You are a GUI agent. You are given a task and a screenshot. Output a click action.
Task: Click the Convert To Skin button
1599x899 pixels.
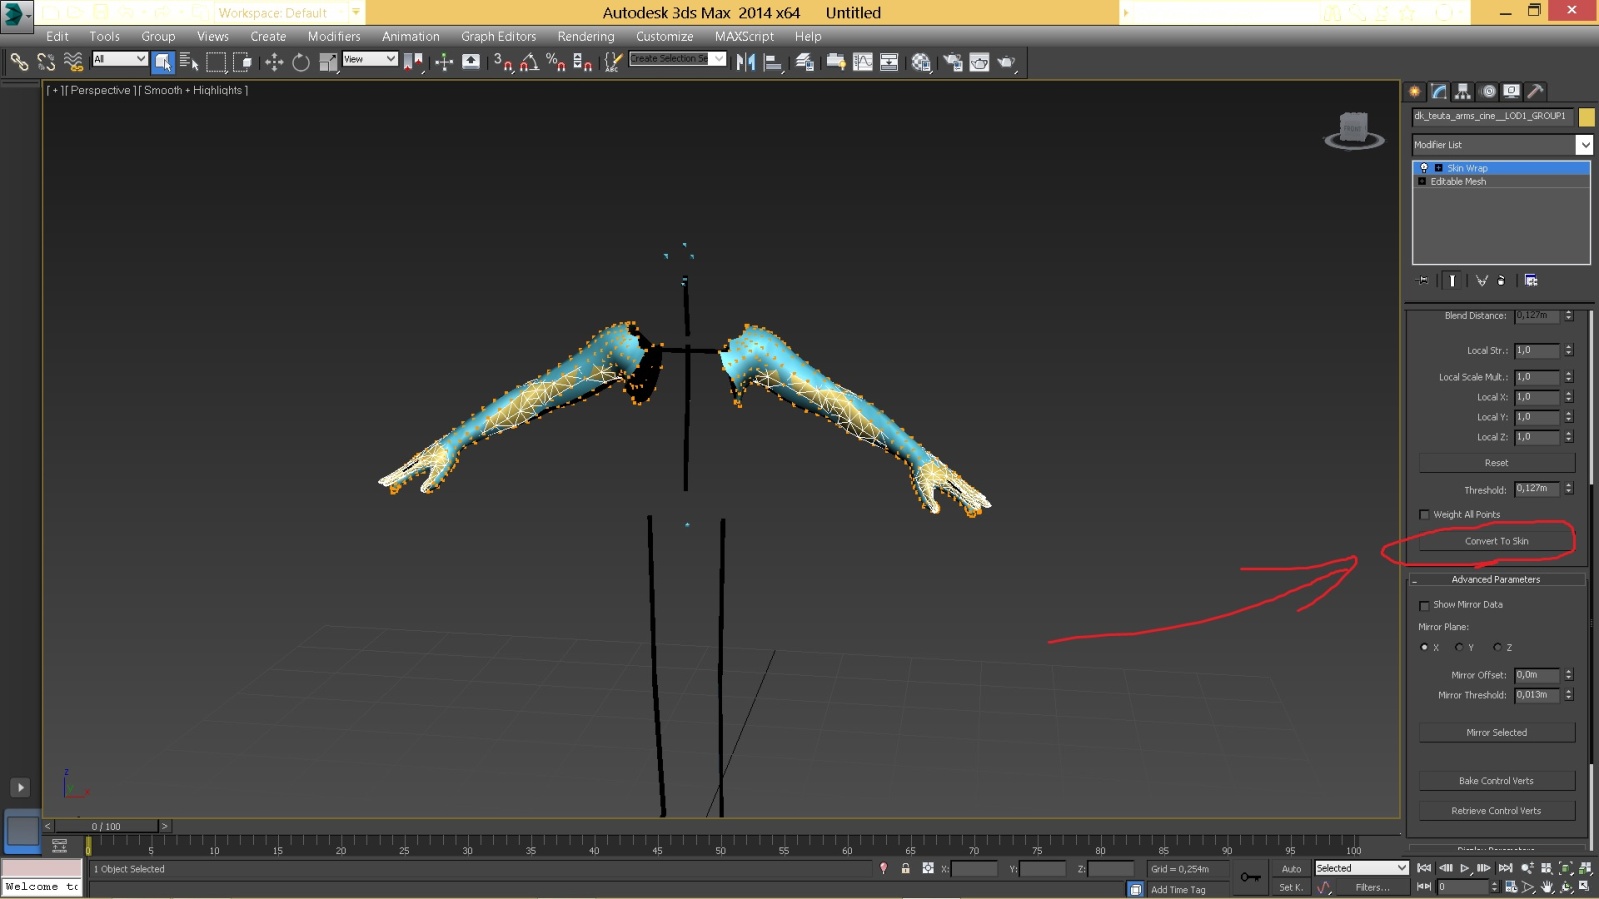tap(1497, 541)
